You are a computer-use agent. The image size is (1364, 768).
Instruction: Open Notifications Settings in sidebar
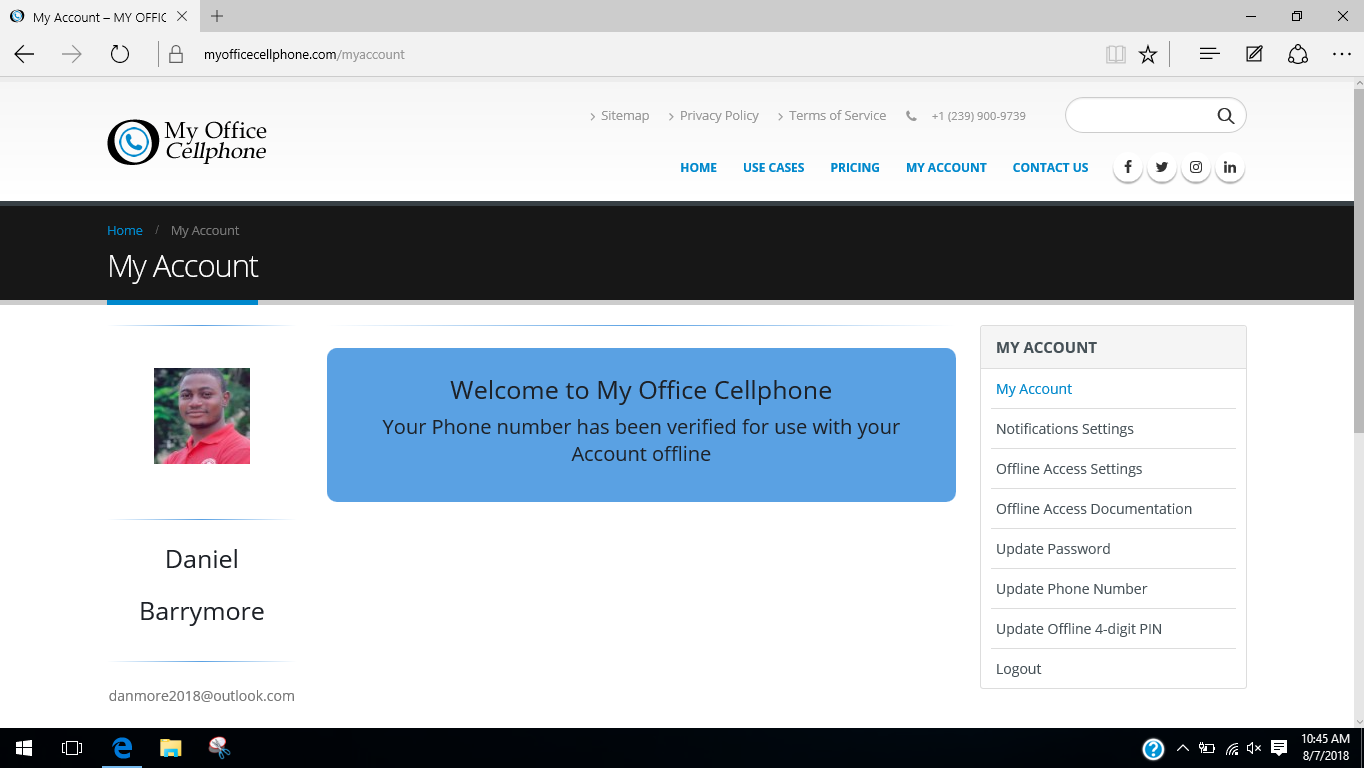(x=1065, y=429)
